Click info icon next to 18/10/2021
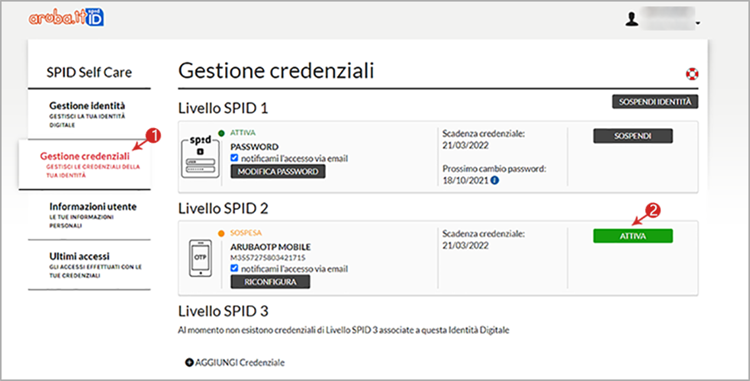The height and width of the screenshot is (381, 750). (x=495, y=181)
